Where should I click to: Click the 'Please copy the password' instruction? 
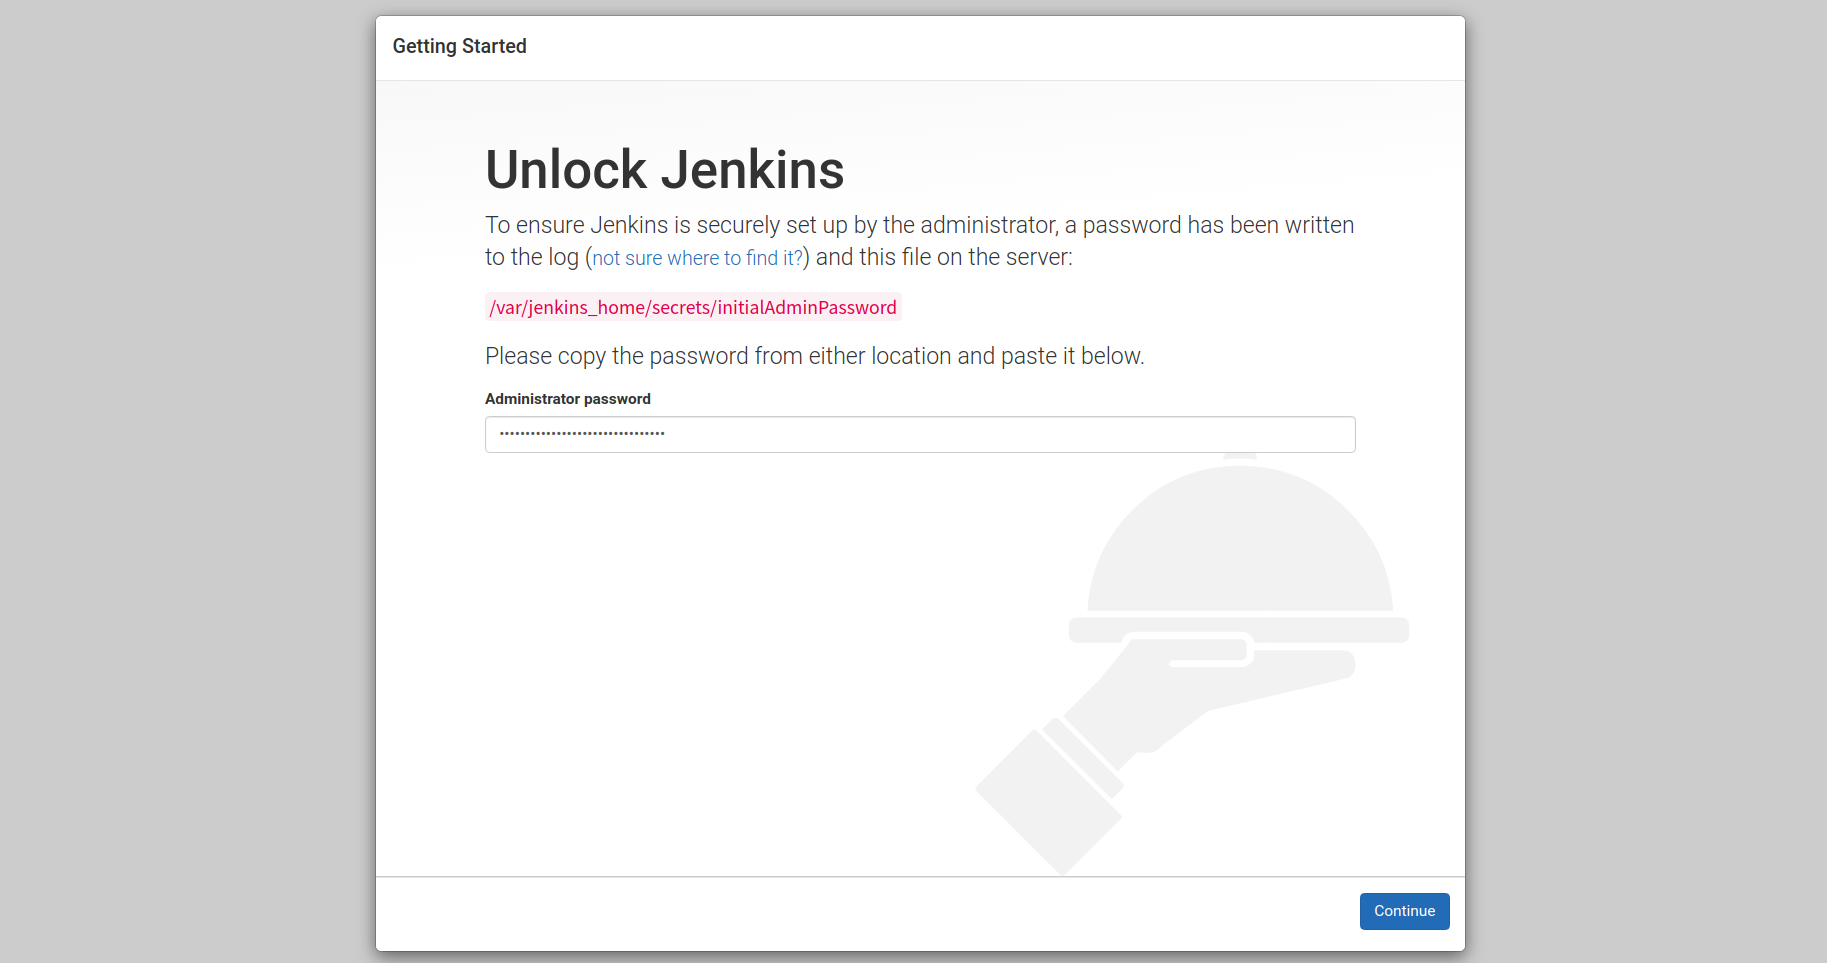(815, 356)
